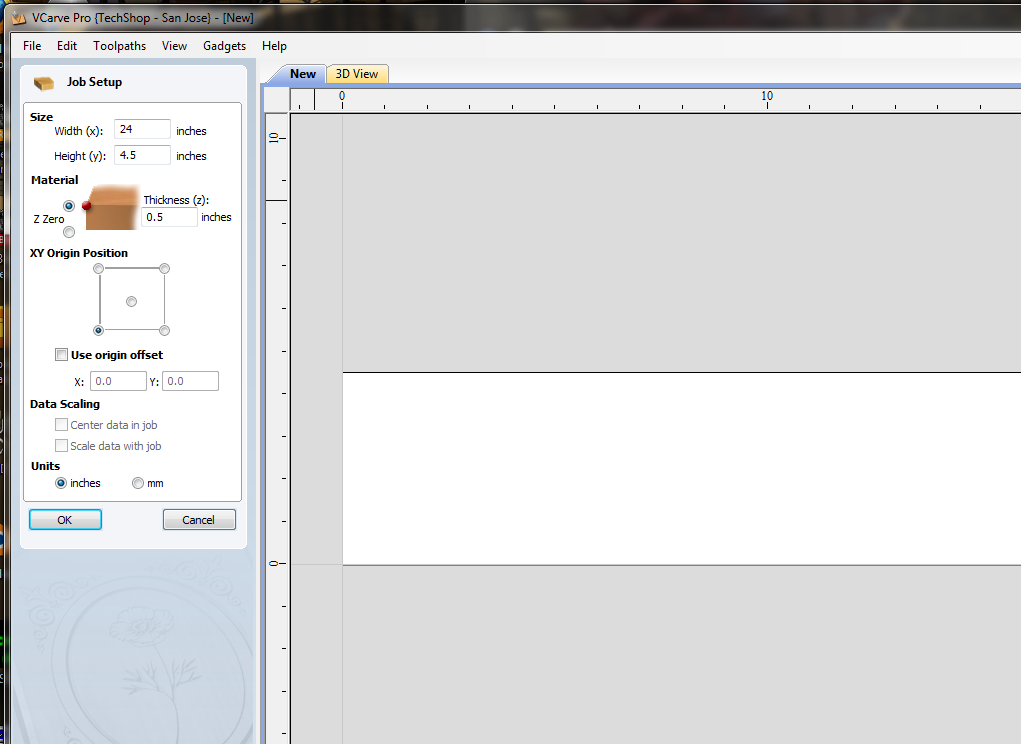
Task: Enable the Use origin offset checkbox
Action: (62, 355)
